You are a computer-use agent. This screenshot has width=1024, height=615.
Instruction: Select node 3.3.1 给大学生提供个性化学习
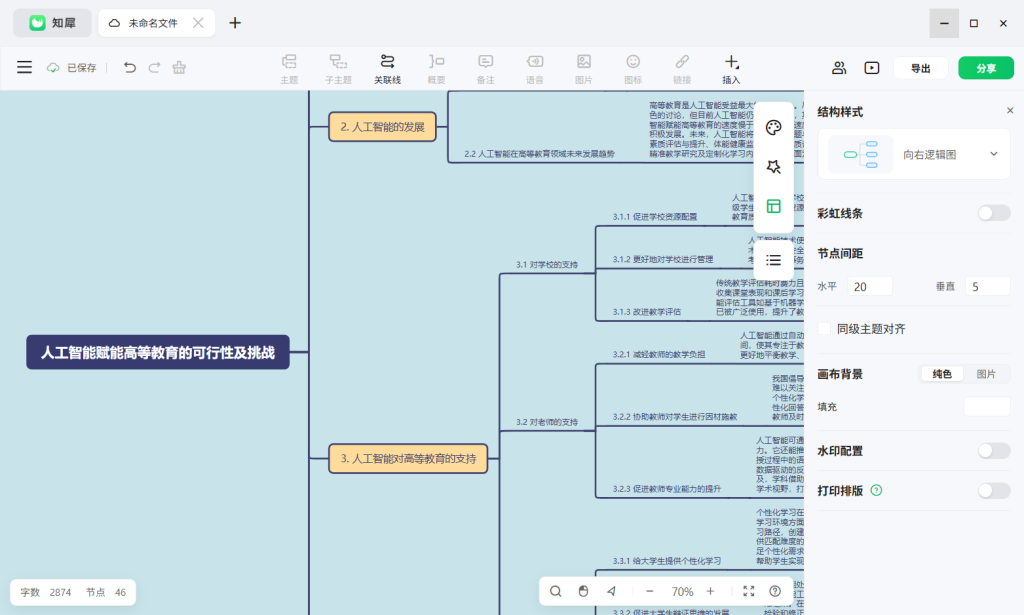click(x=667, y=561)
